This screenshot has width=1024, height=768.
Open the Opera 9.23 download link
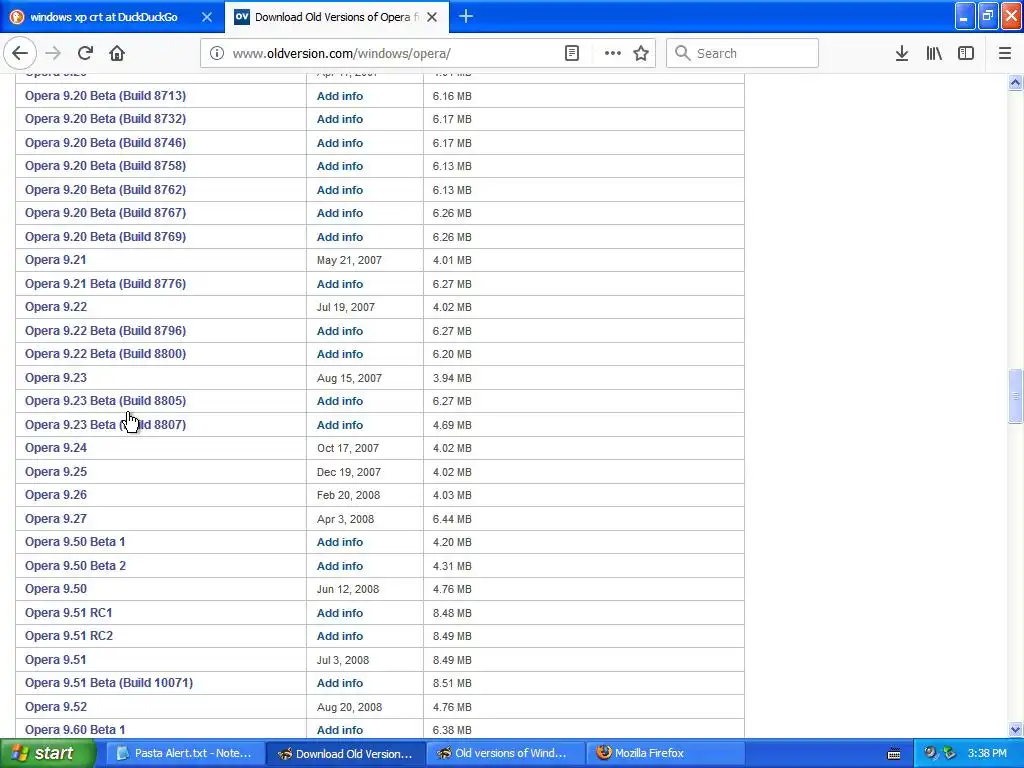(x=56, y=377)
